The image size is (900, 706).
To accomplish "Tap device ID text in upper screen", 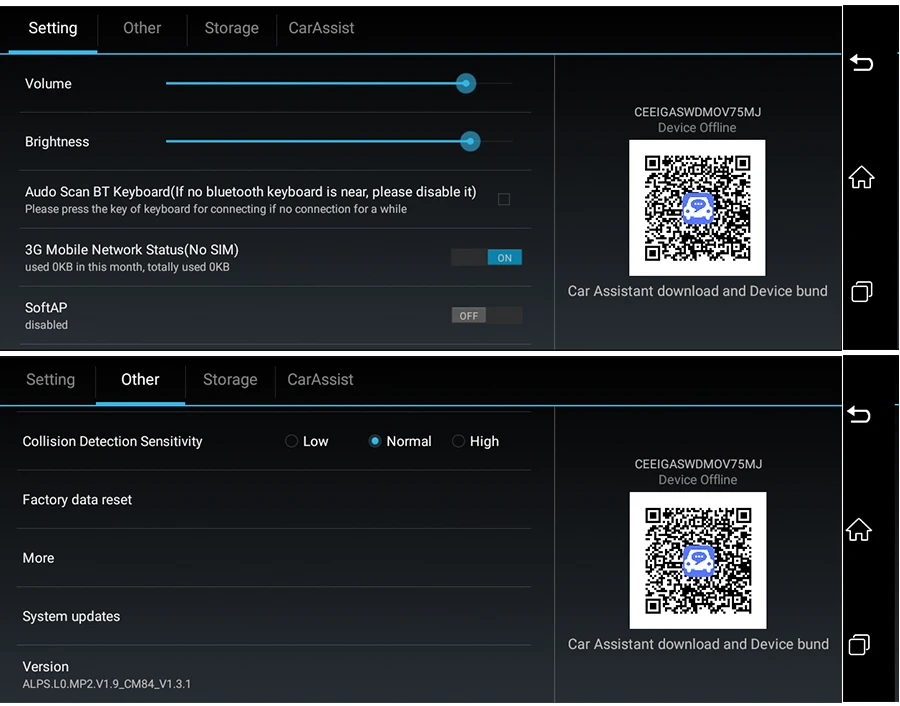I will coord(697,112).
